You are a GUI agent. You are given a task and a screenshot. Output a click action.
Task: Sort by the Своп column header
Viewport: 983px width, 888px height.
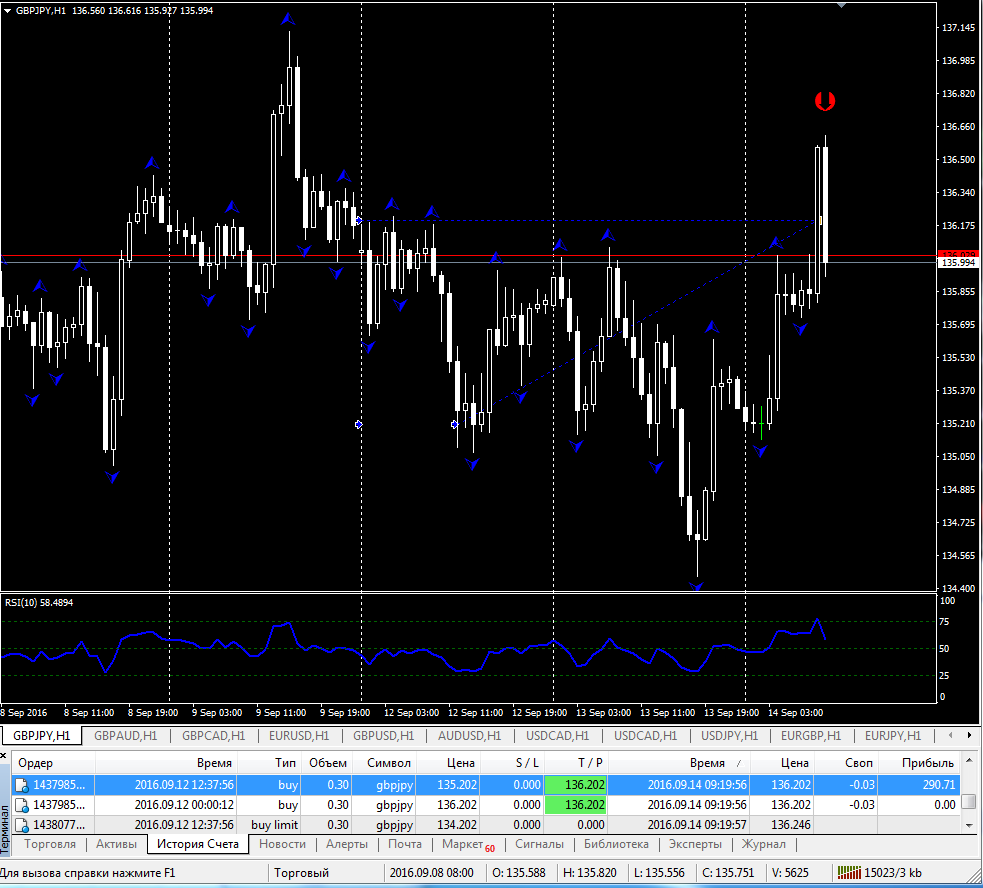click(x=845, y=763)
